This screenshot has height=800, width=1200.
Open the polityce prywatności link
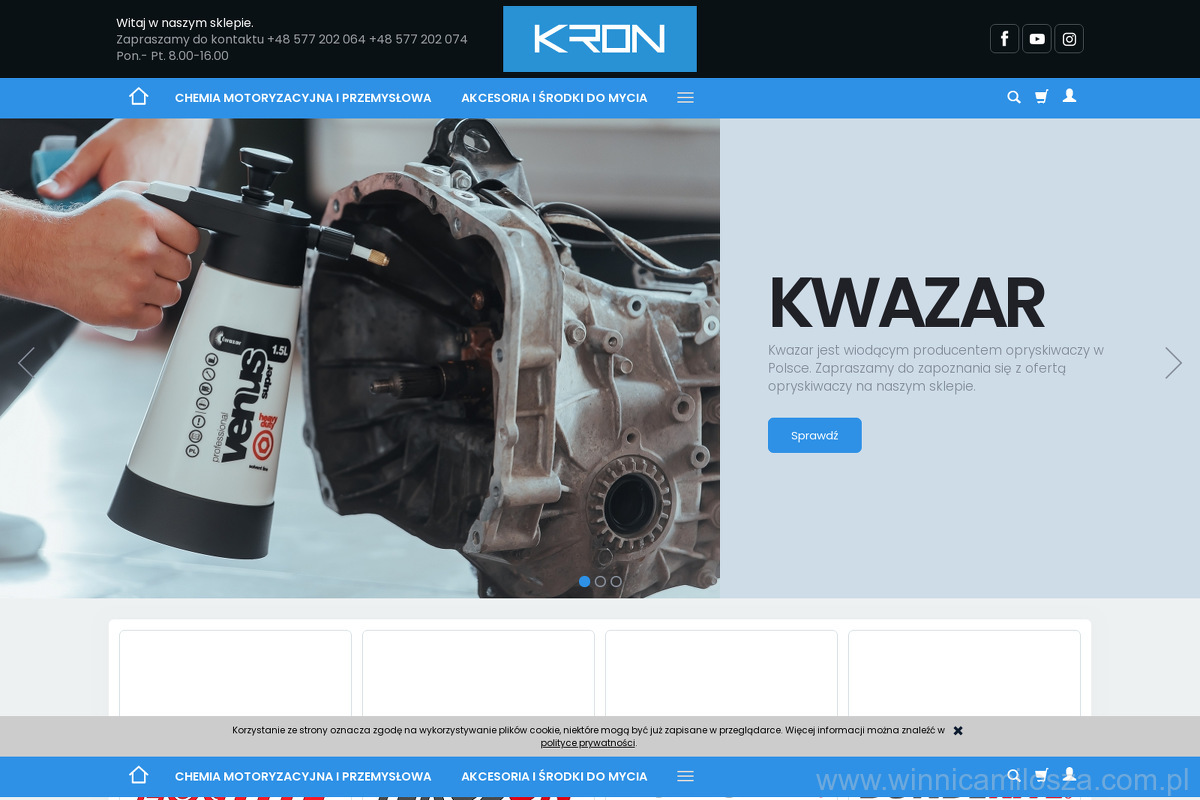click(x=588, y=743)
